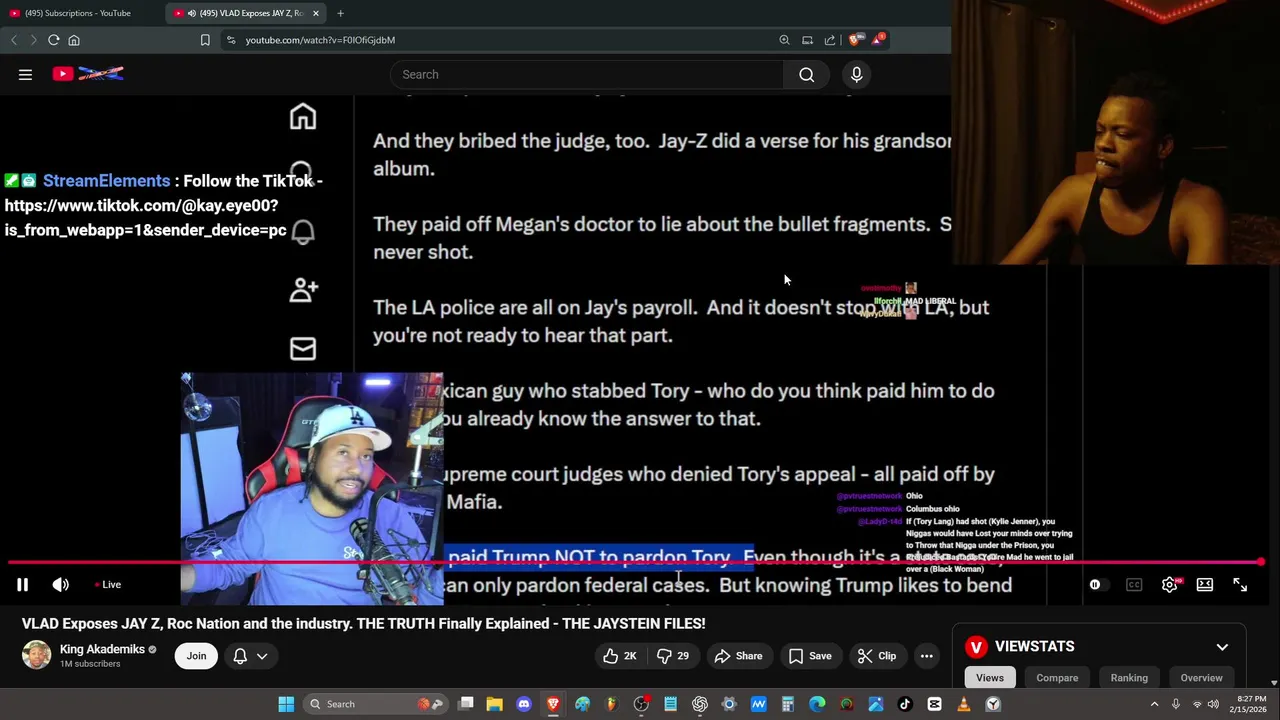Open the YouTube guide hamburger menu
Image resolution: width=1280 pixels, height=720 pixels.
(25, 74)
